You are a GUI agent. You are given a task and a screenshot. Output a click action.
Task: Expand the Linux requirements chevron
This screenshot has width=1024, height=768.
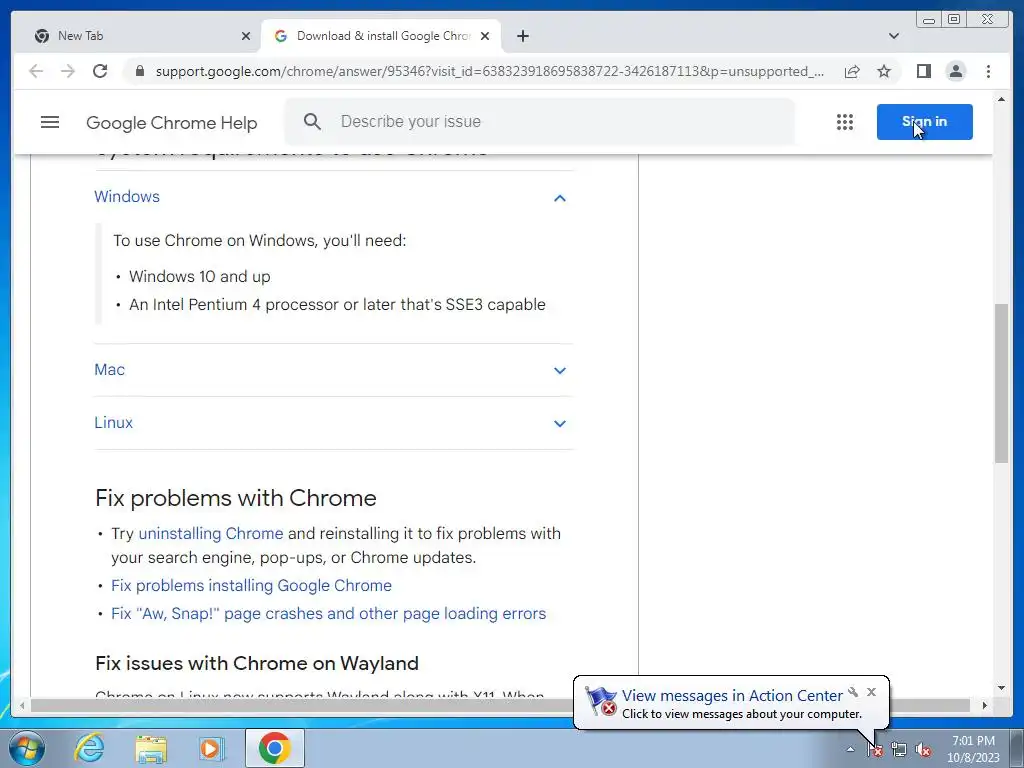tap(560, 423)
